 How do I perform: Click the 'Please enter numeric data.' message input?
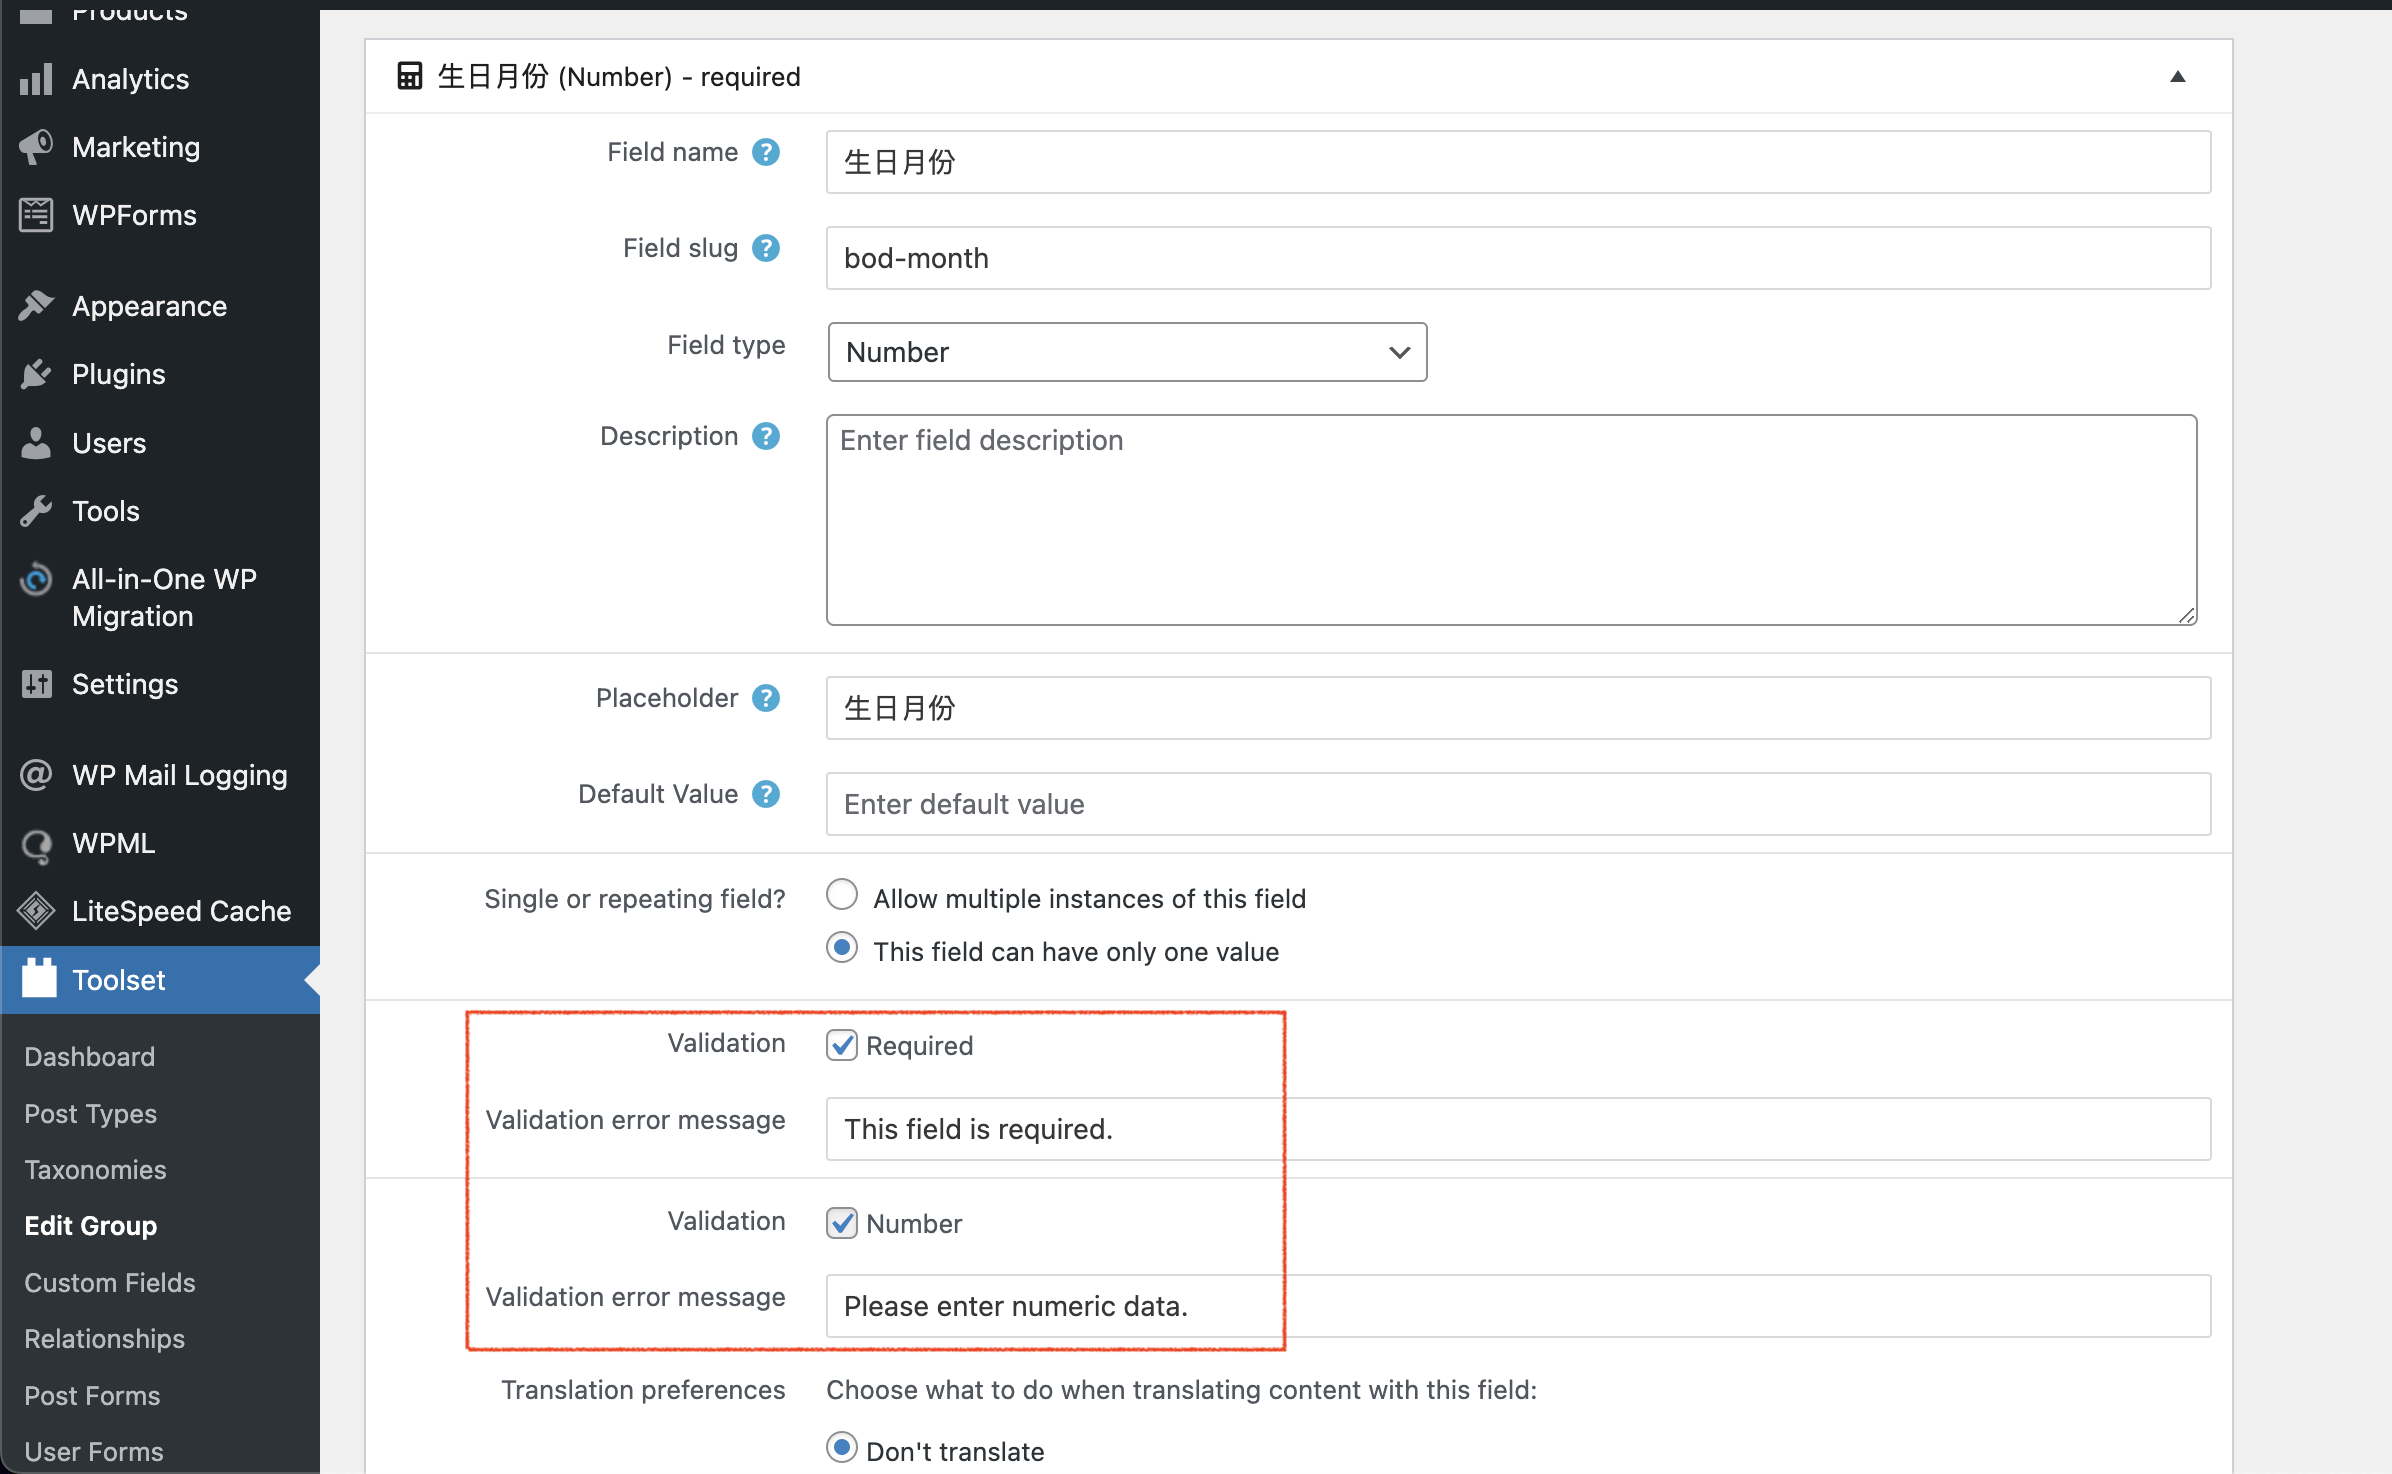click(x=1518, y=1306)
